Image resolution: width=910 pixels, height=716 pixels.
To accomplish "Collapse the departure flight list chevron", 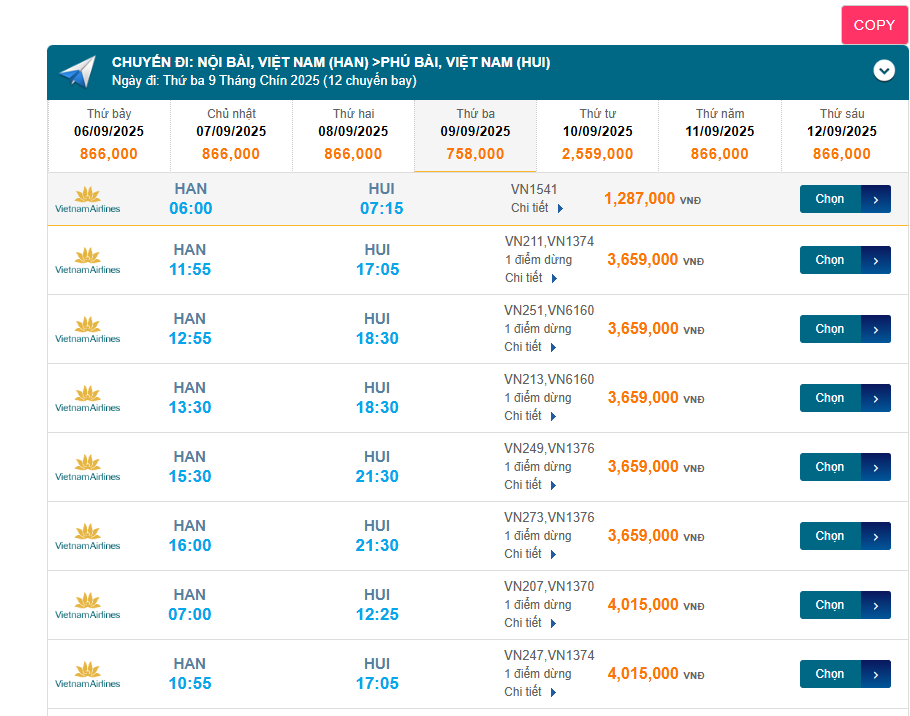I will [x=884, y=70].
